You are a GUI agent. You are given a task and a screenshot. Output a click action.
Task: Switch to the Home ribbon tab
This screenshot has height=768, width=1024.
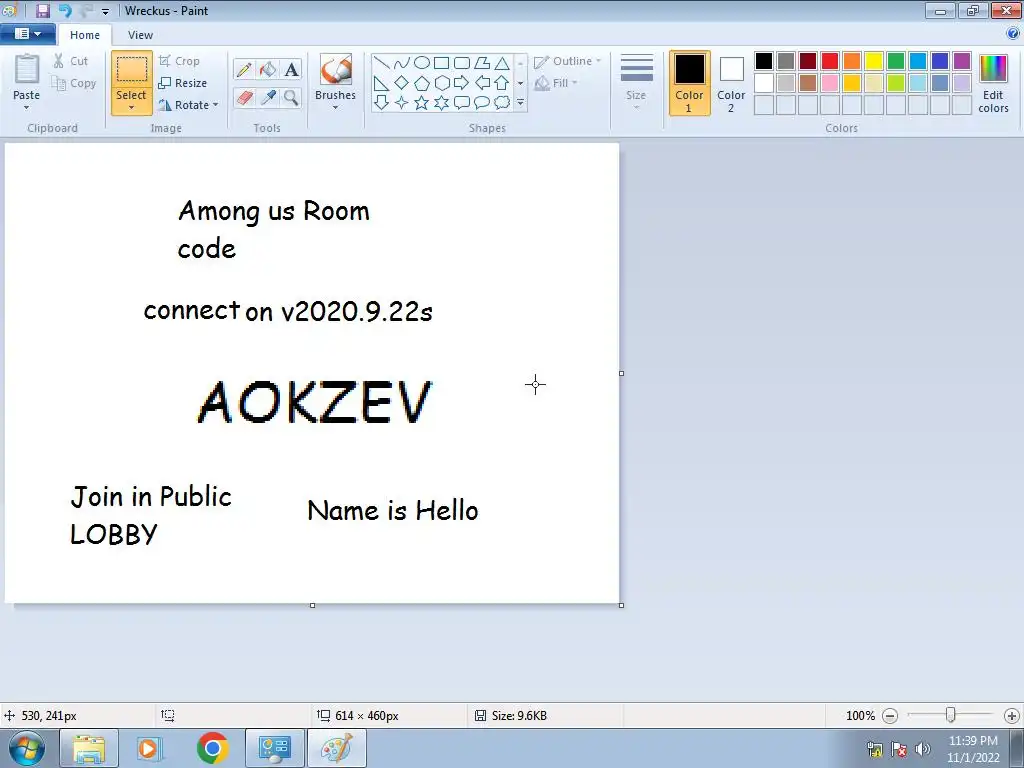coord(85,35)
